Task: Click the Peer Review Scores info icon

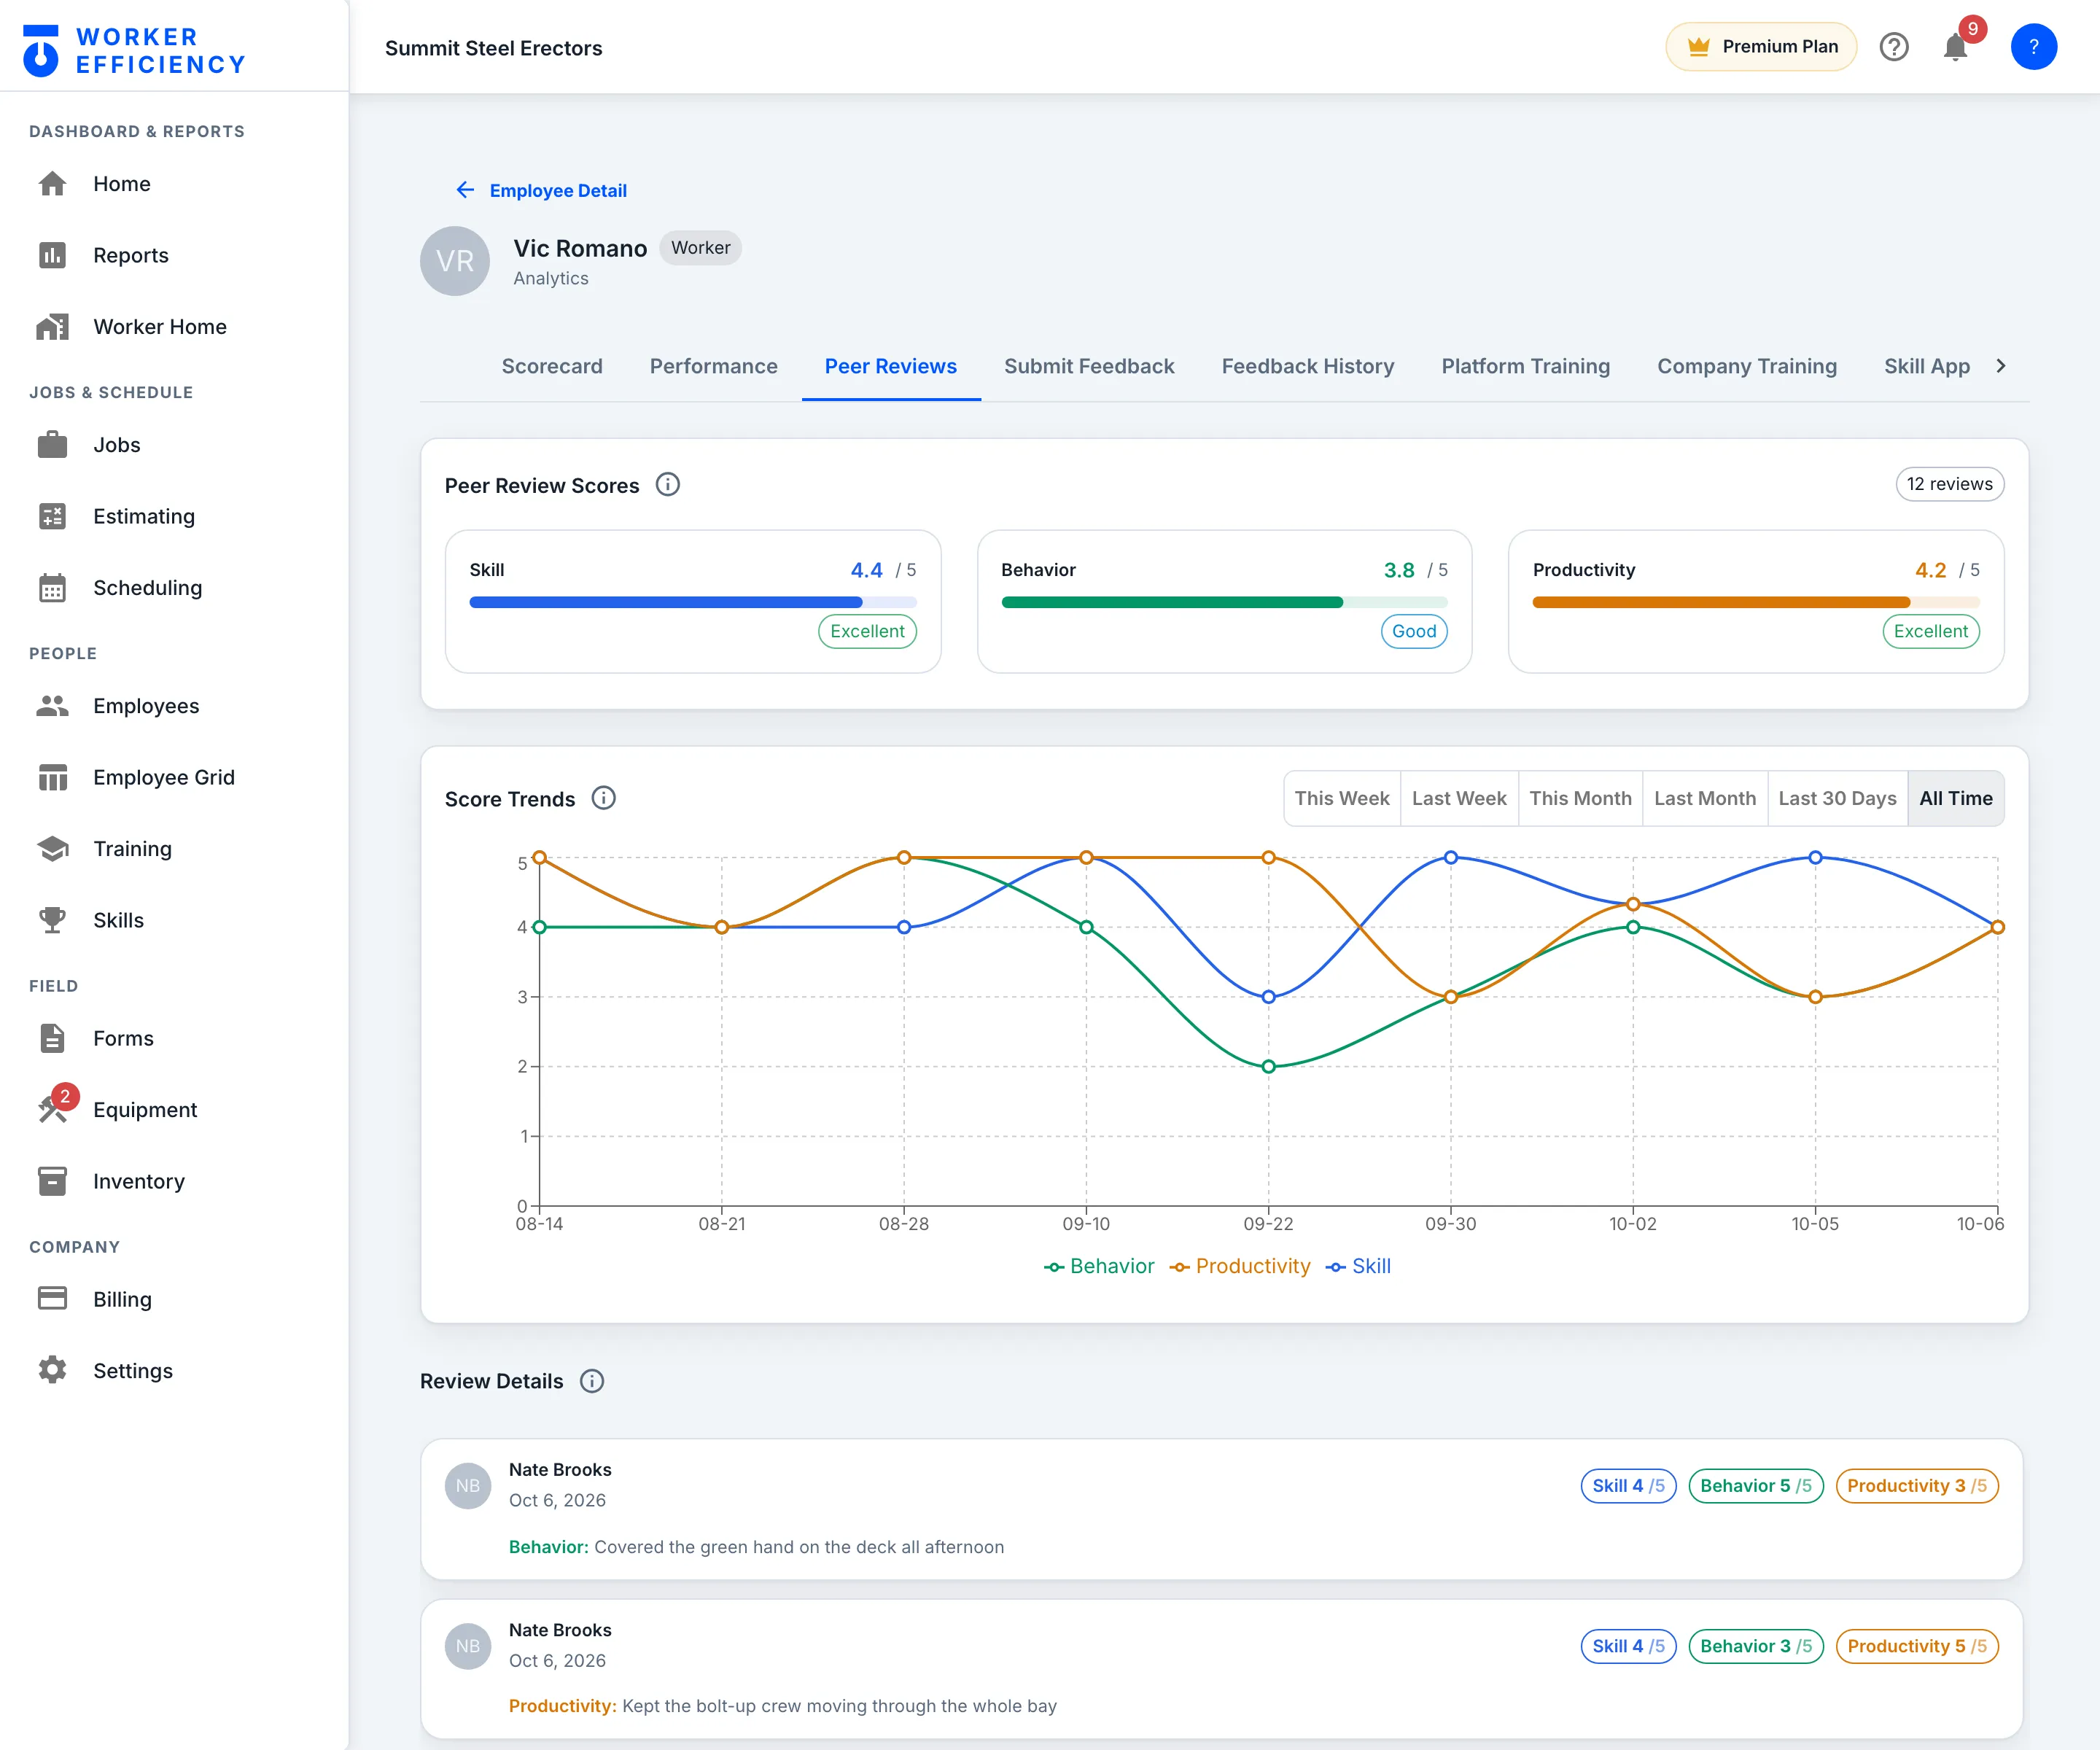Action: coord(668,485)
